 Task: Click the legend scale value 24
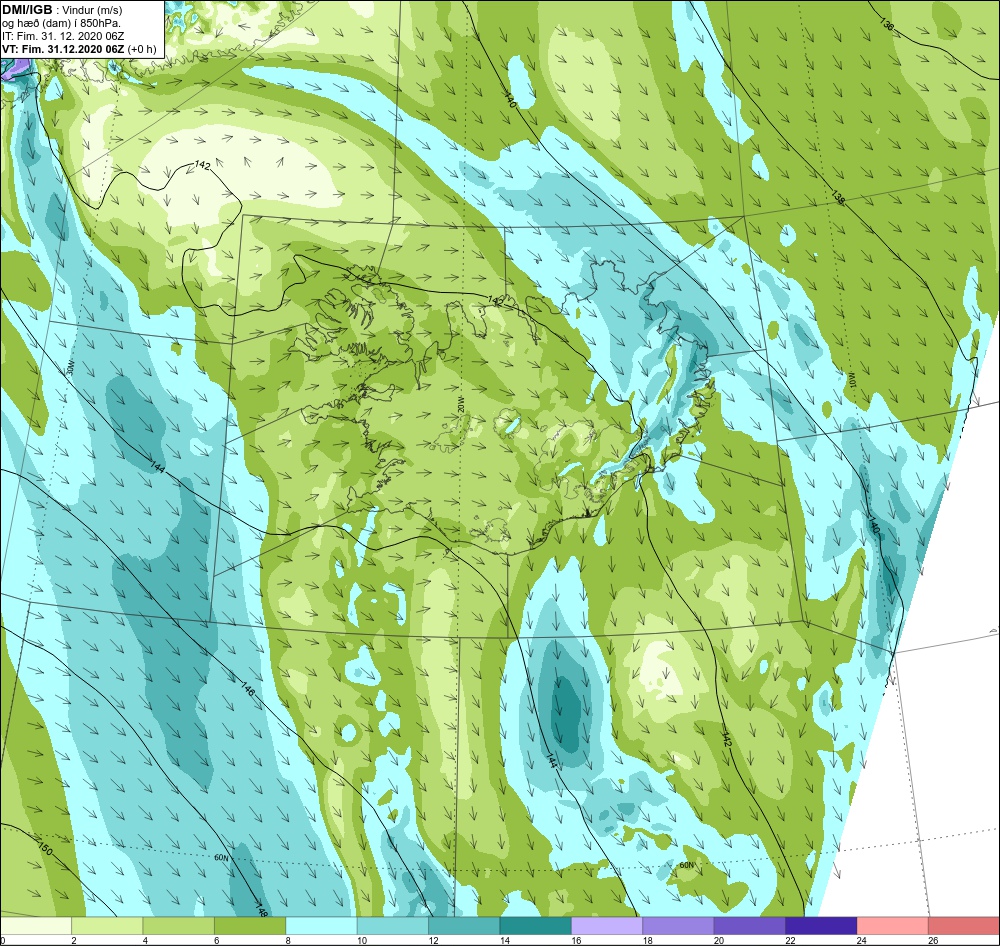pos(862,940)
